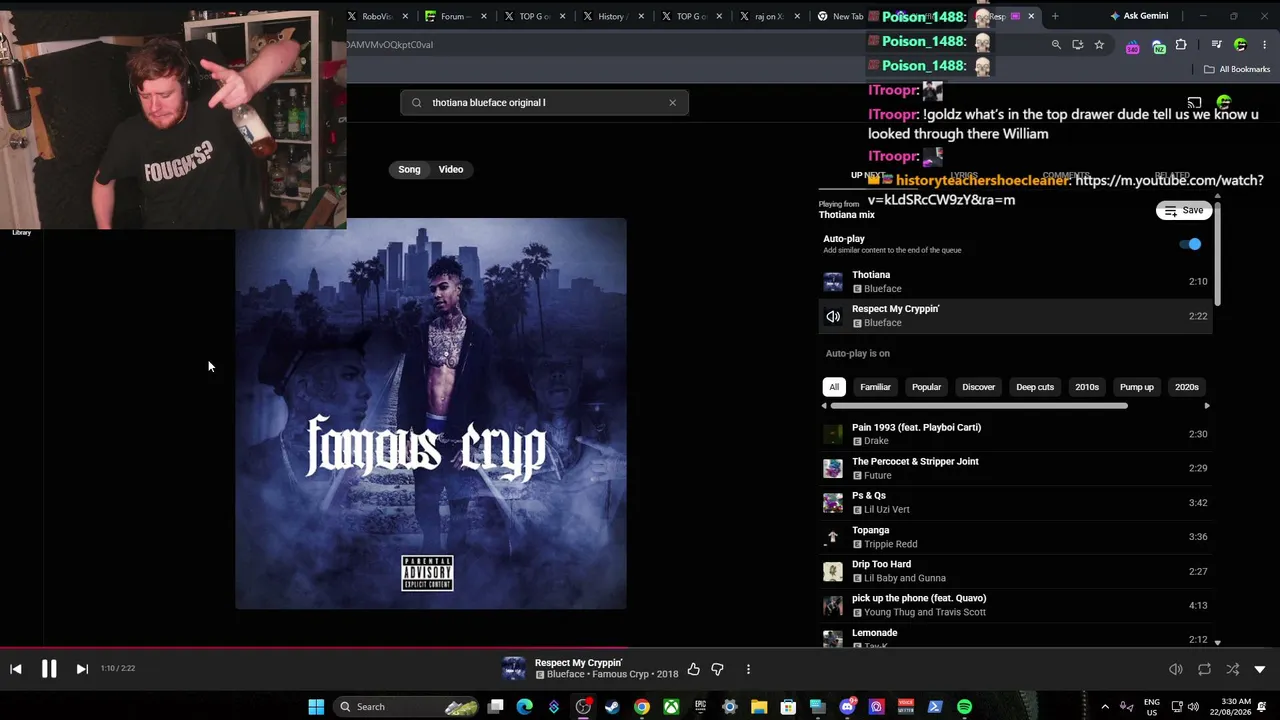
Task: Click the search field containing thotiana blueface
Action: [544, 102]
